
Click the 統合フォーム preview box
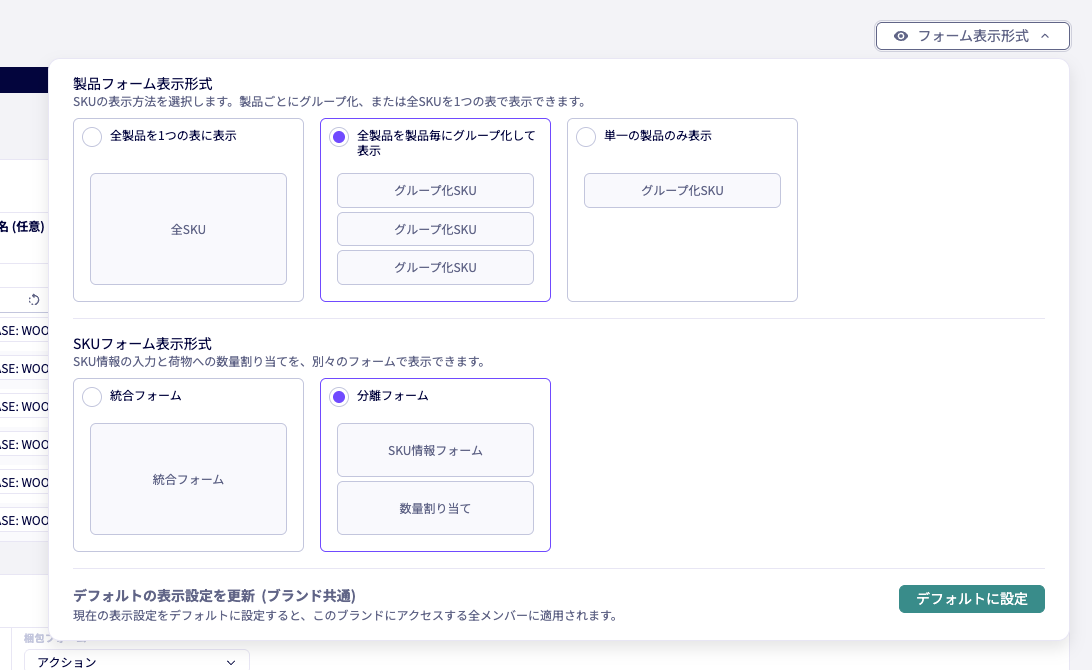point(188,479)
